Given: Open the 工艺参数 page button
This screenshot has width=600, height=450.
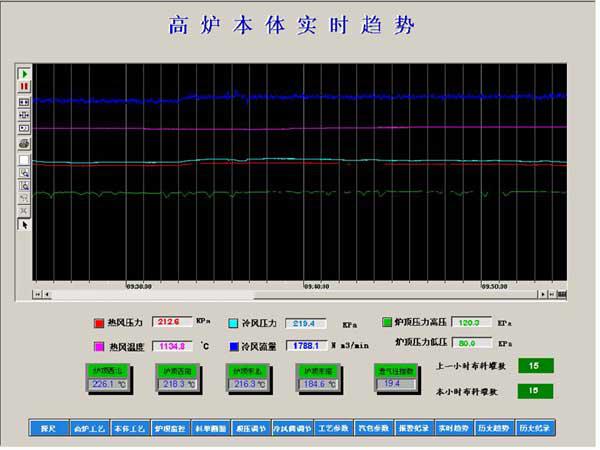Looking at the screenshot, I should pos(333,428).
